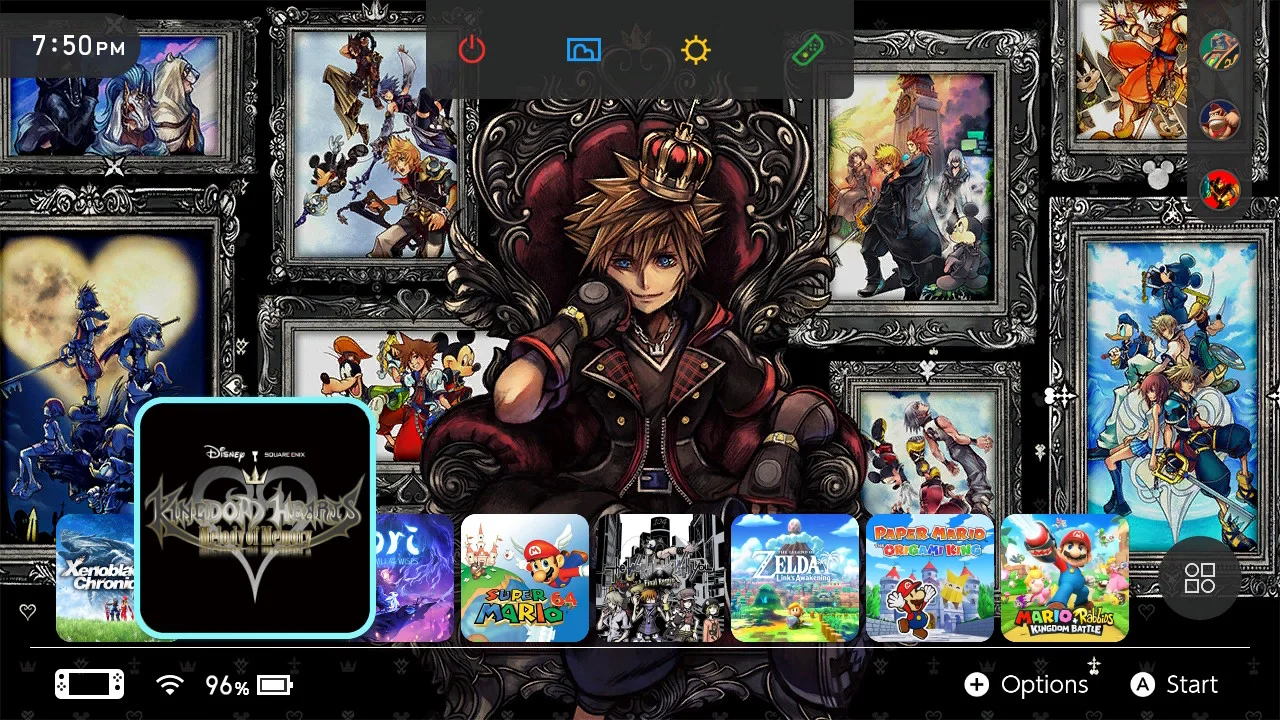The image size is (1280, 720).
Task: Launch Kingdom Hearts Melody of Memory
Action: pos(255,518)
